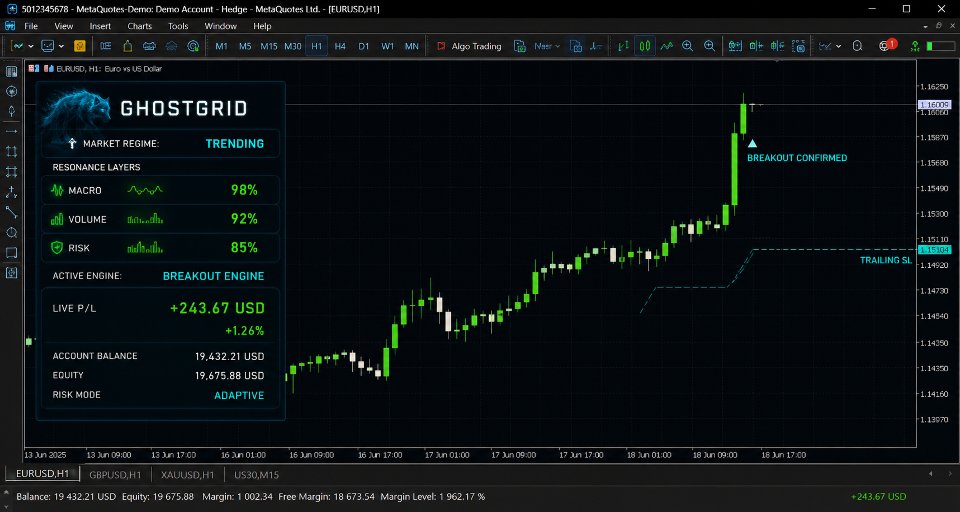Viewport: 960px width, 512px height.
Task: Select the horizontal line drawing tool
Action: tap(11, 131)
